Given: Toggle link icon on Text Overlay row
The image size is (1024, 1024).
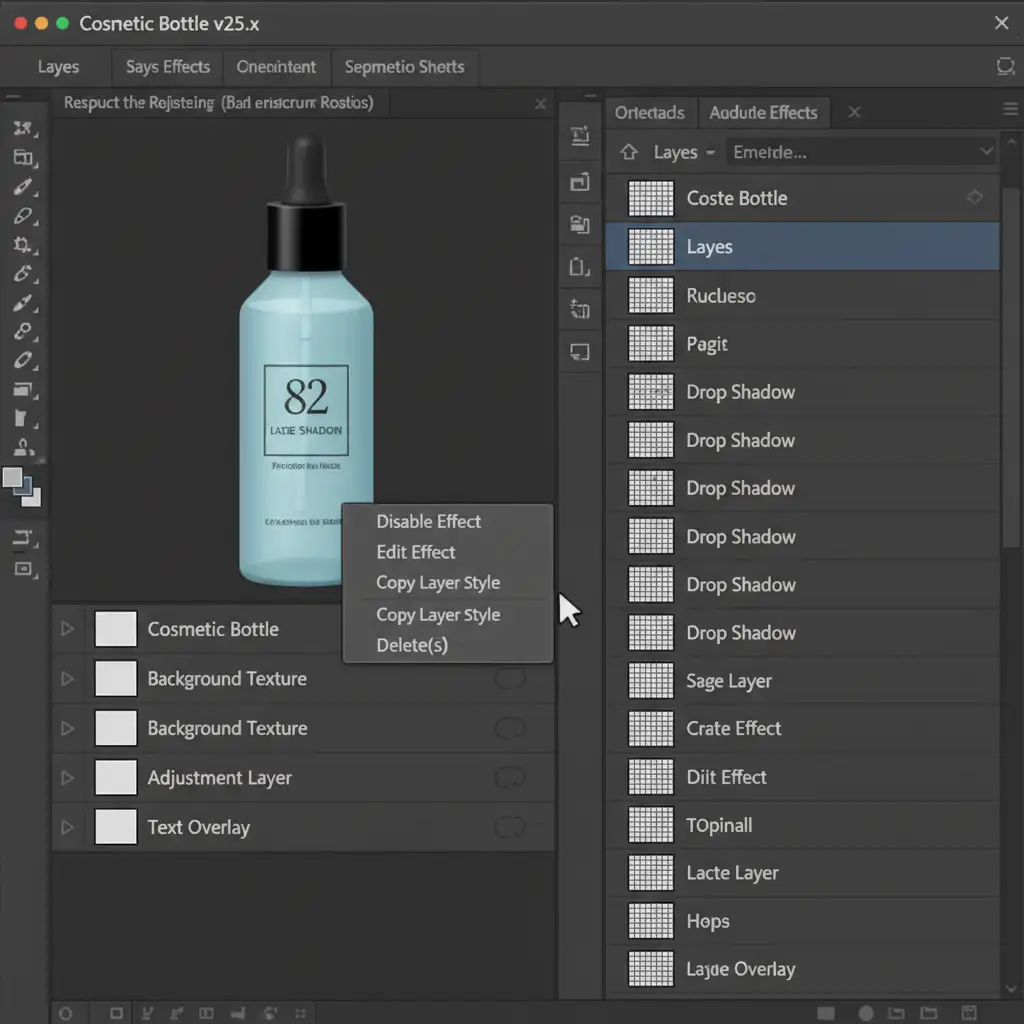Looking at the screenshot, I should click(x=510, y=826).
